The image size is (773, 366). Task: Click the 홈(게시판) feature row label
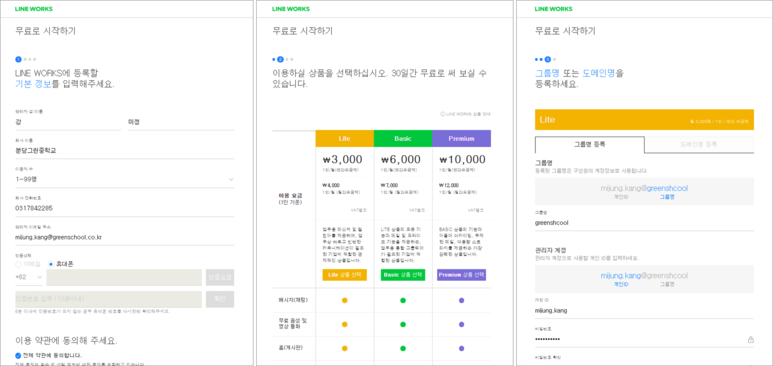point(290,348)
